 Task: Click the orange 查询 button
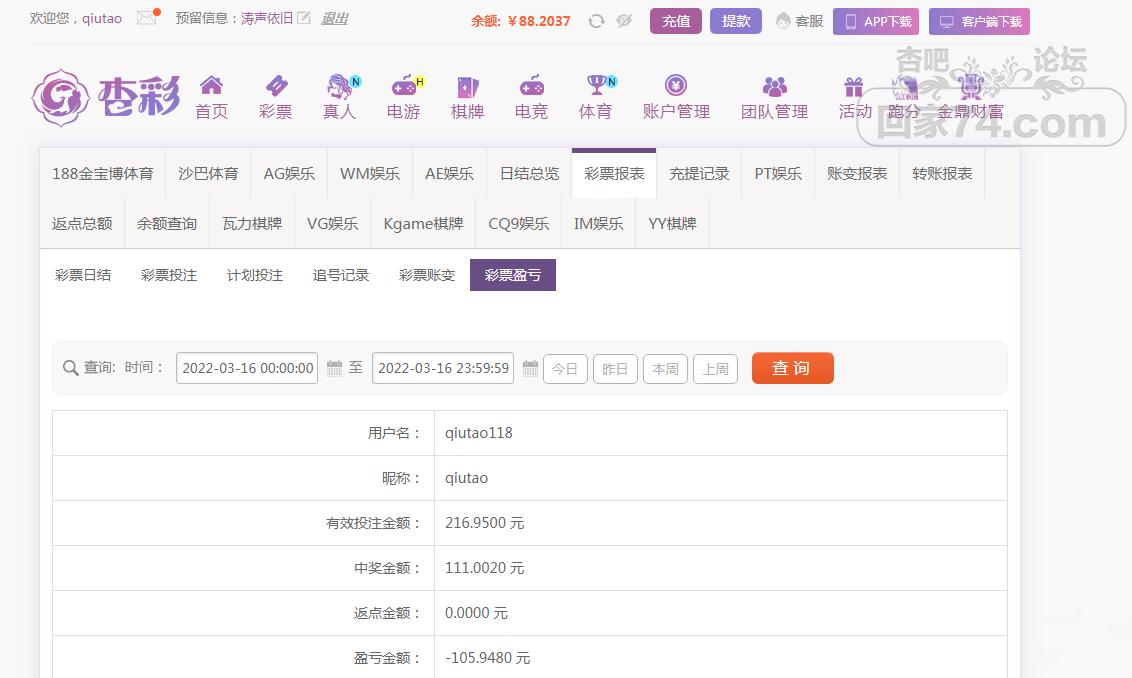coord(792,368)
